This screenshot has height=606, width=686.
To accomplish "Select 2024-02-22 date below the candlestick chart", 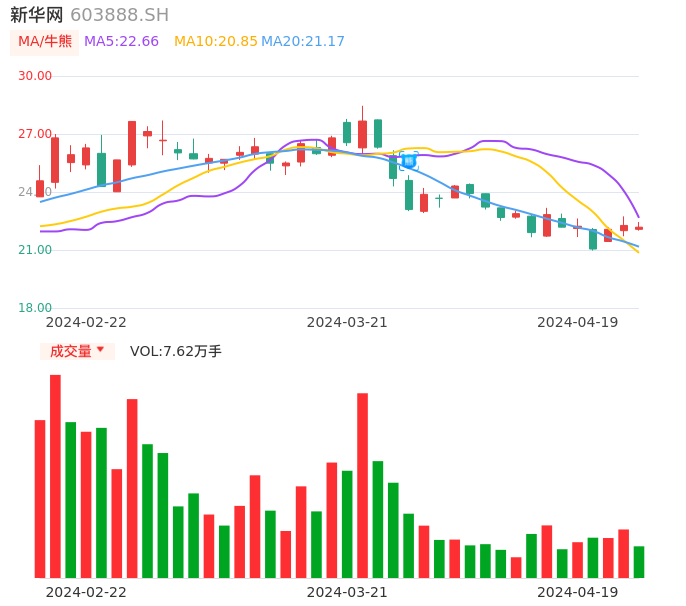I will pyautogui.click(x=86, y=322).
